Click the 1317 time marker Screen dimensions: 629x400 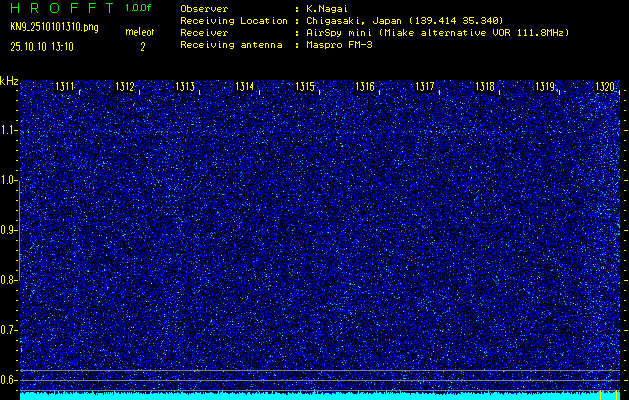coord(425,88)
